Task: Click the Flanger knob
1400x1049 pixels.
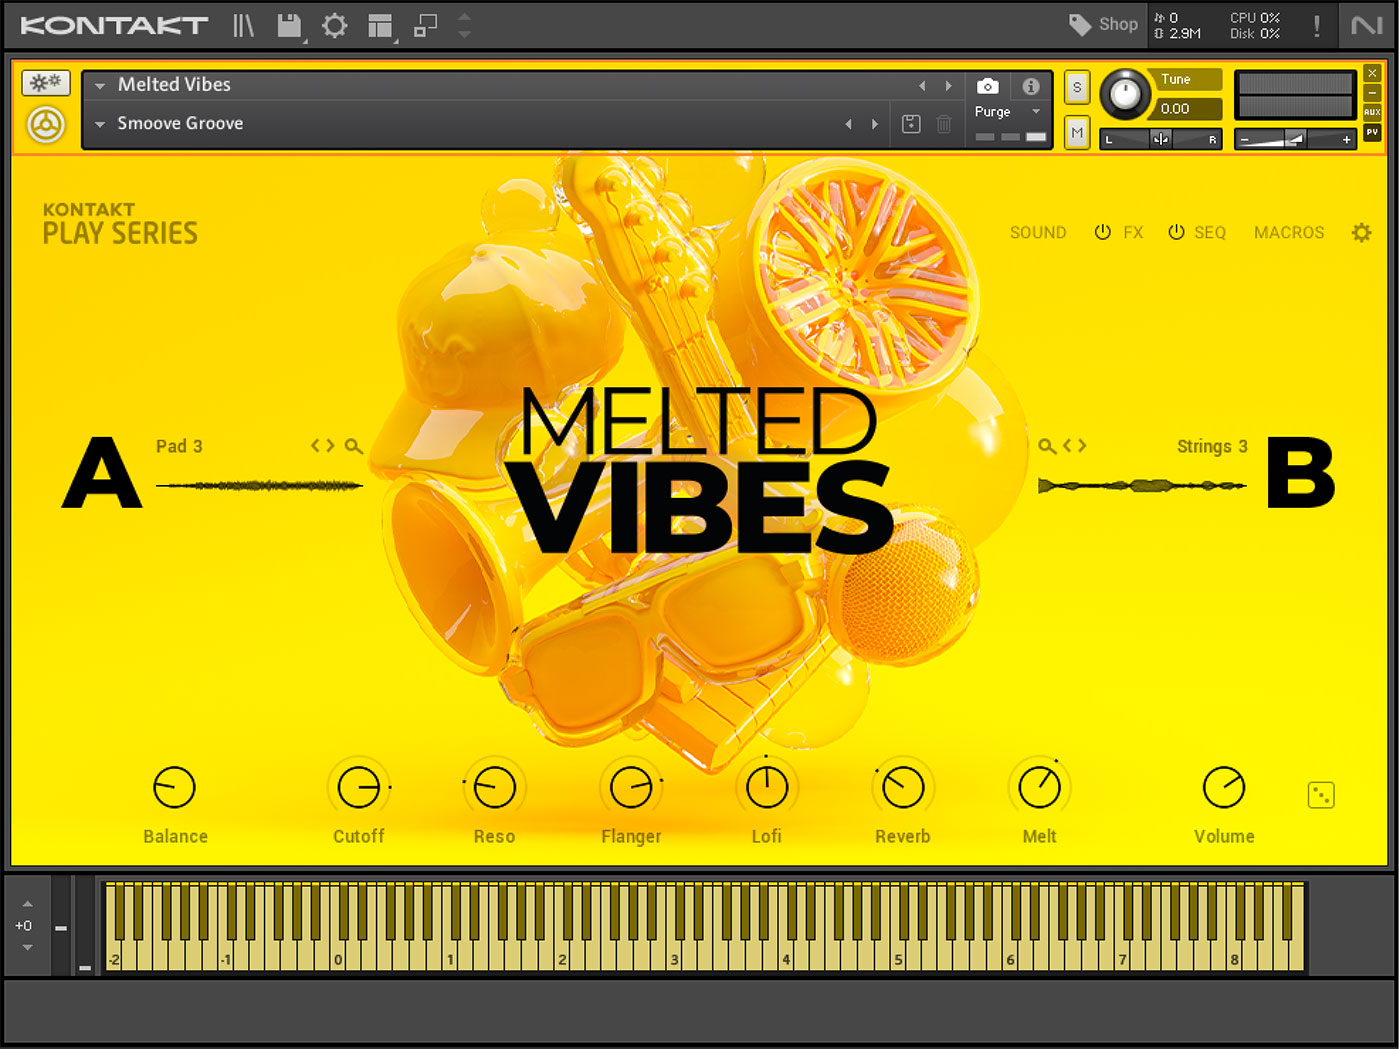Action: 631,788
